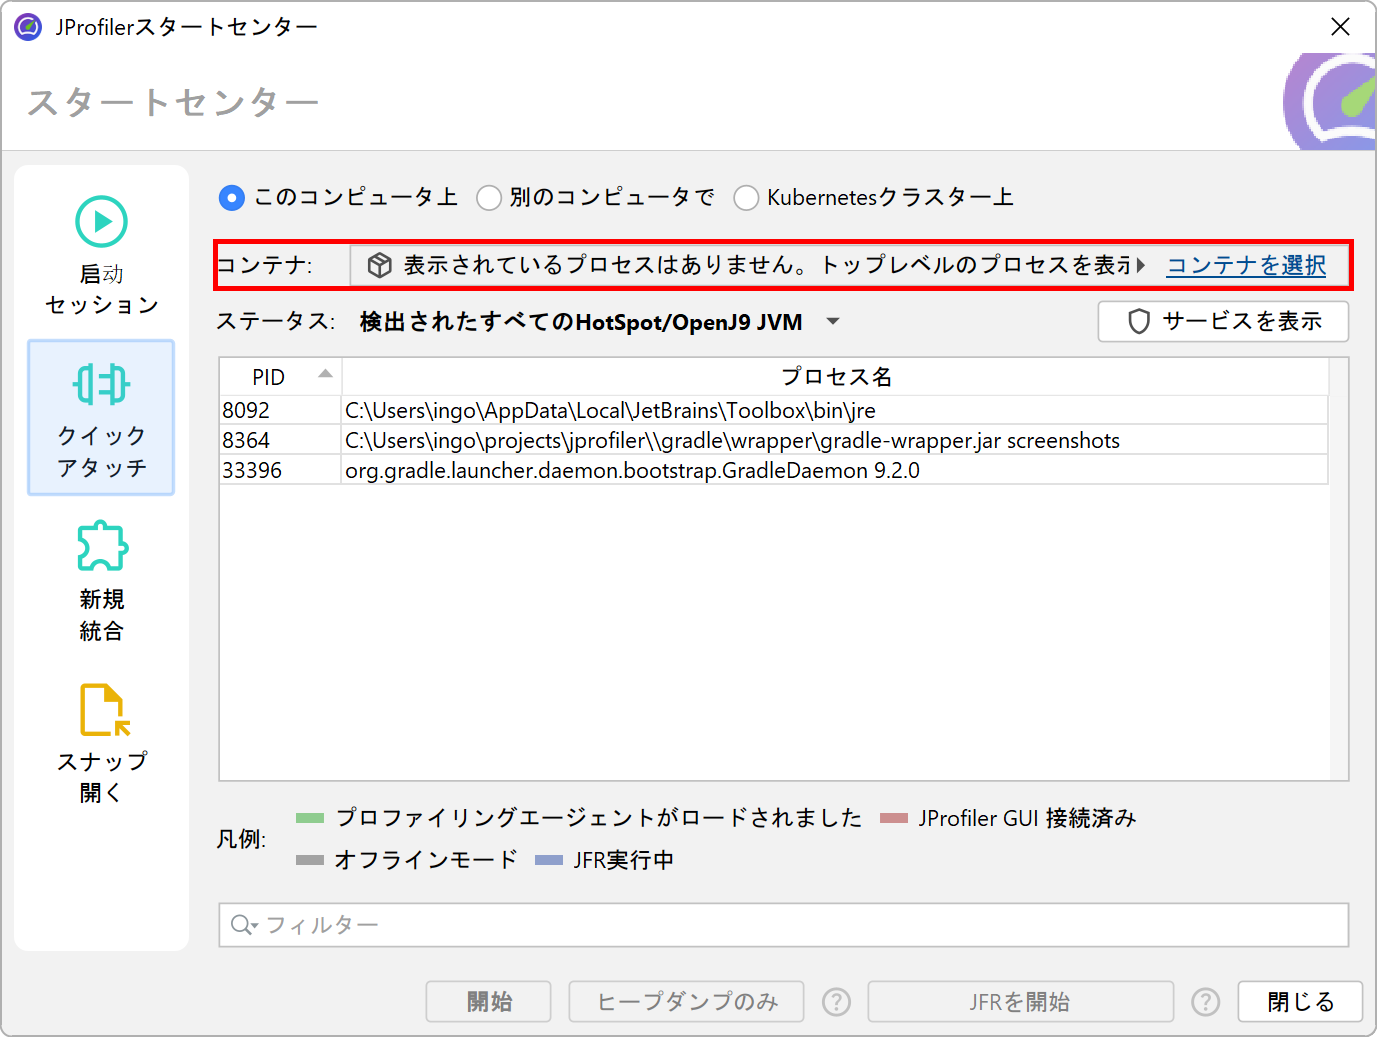Click the サービスを表示 button
The image size is (1377, 1037).
pyautogui.click(x=1223, y=321)
